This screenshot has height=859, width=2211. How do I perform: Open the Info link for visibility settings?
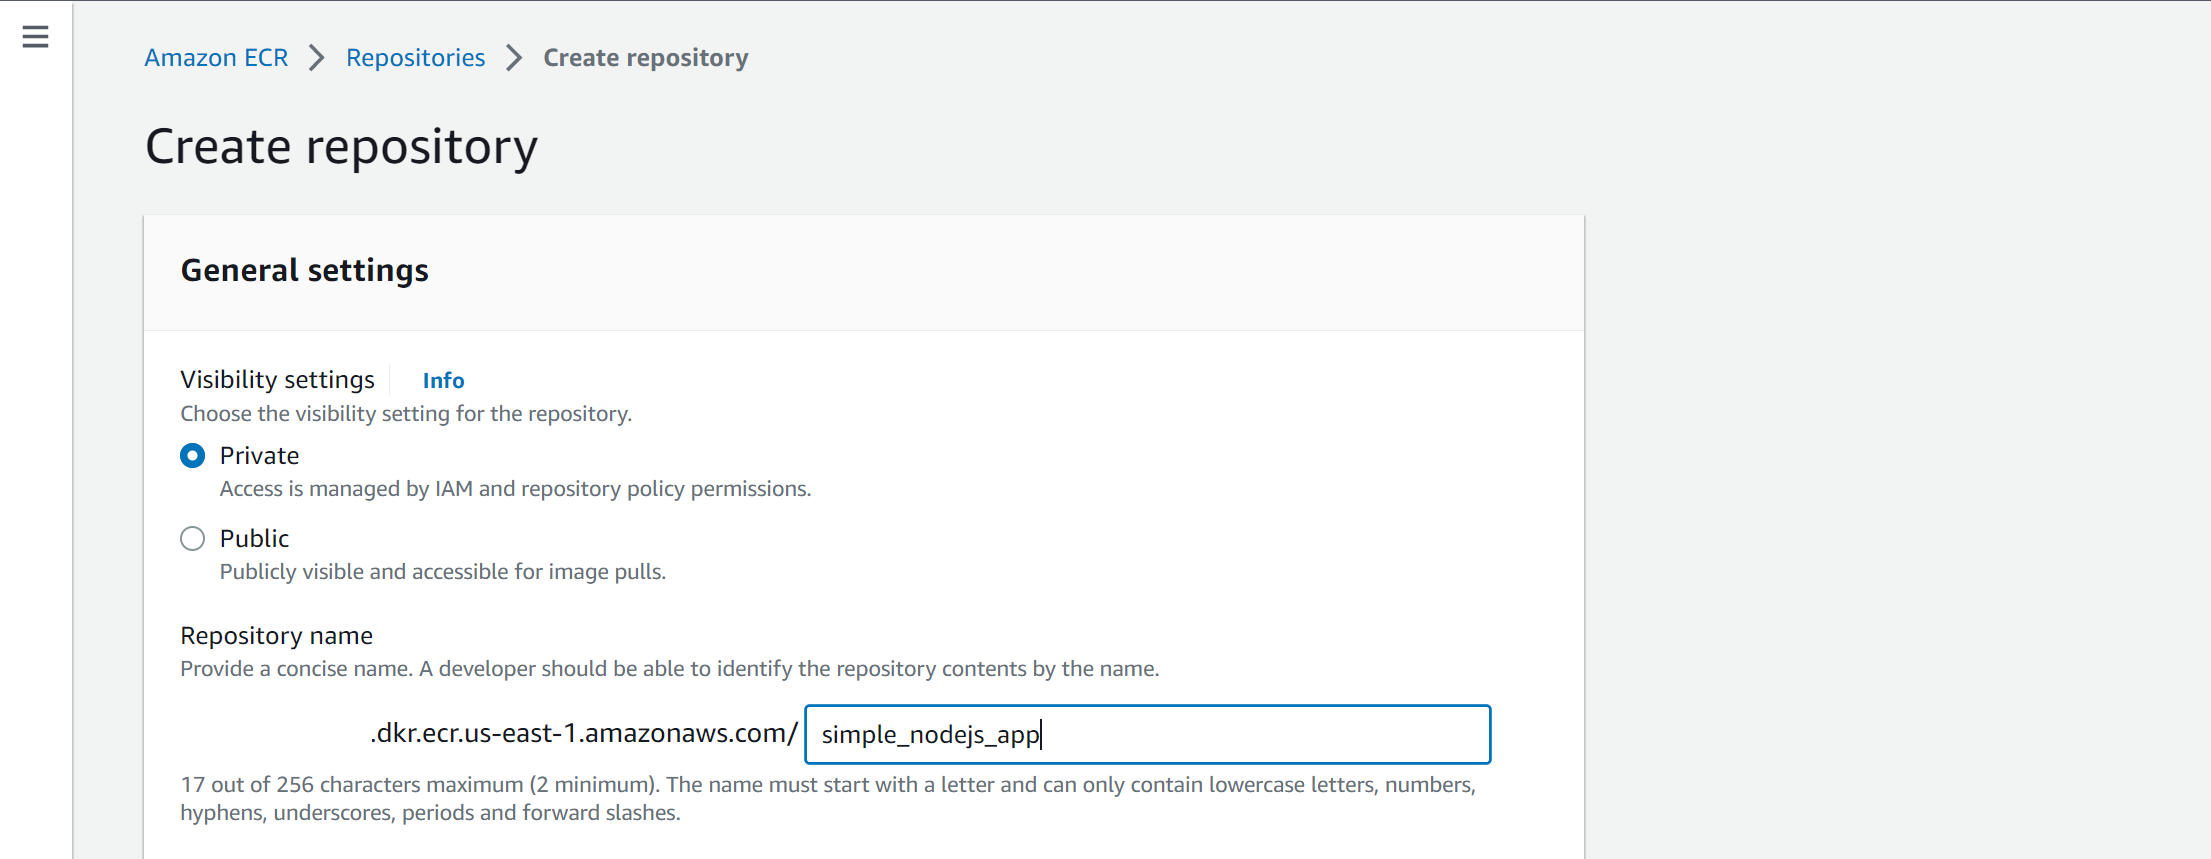click(443, 380)
